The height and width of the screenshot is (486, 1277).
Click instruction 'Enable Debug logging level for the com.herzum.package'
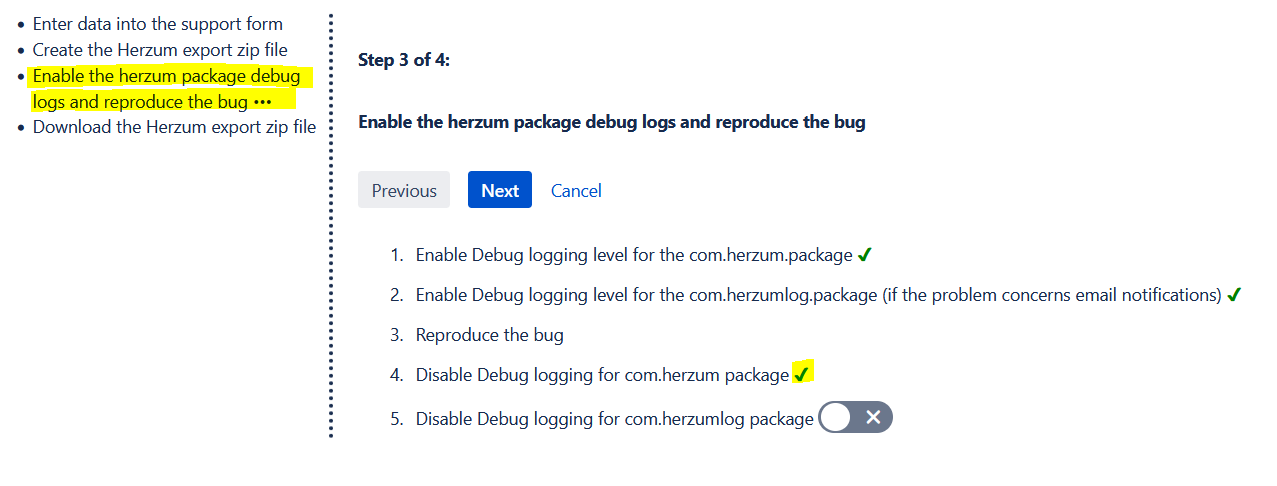[634, 255]
